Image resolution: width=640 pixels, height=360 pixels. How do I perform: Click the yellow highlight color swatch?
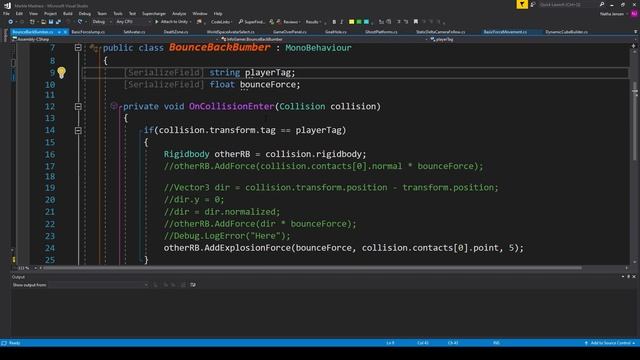coord(351,22)
